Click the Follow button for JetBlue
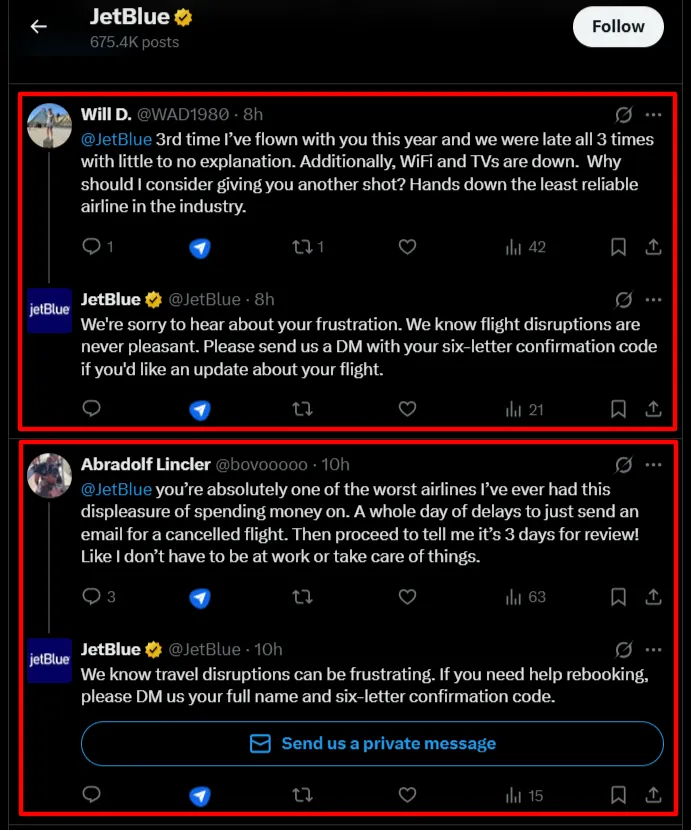The width and height of the screenshot is (691, 830). point(618,27)
